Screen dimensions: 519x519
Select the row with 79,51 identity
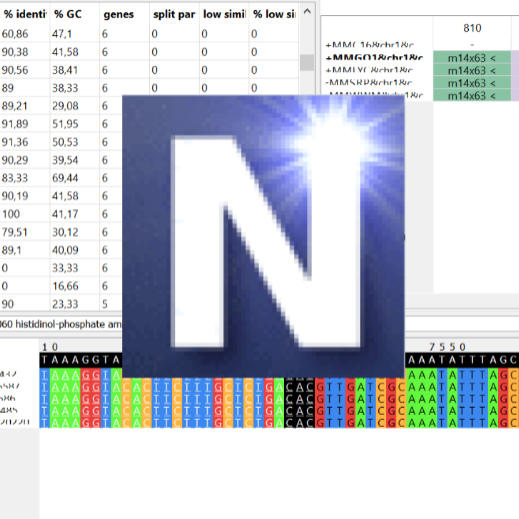click(61, 232)
